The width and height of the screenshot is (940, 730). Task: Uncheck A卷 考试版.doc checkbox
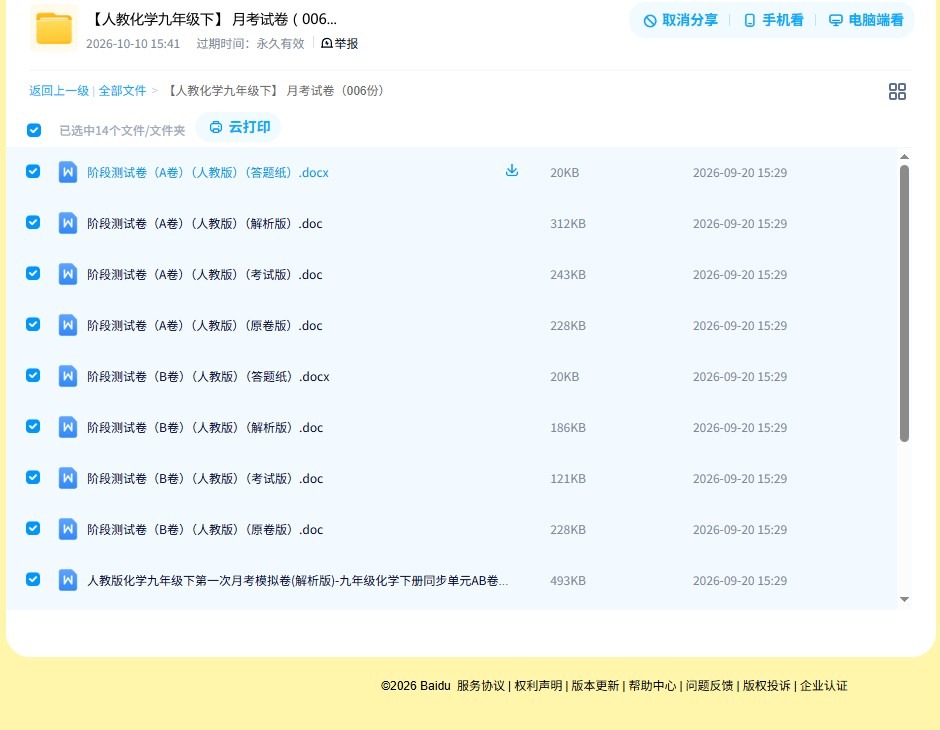33,273
